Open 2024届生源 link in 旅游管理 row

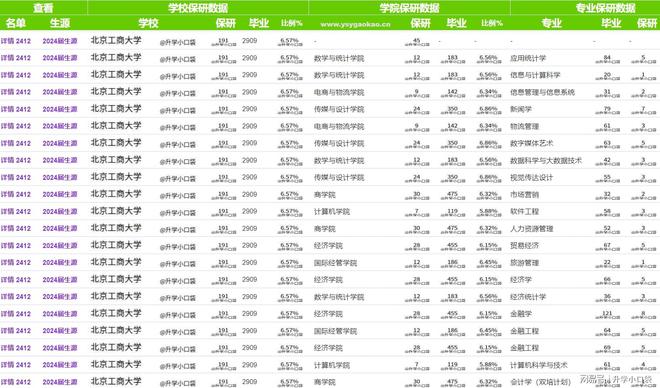60,263
